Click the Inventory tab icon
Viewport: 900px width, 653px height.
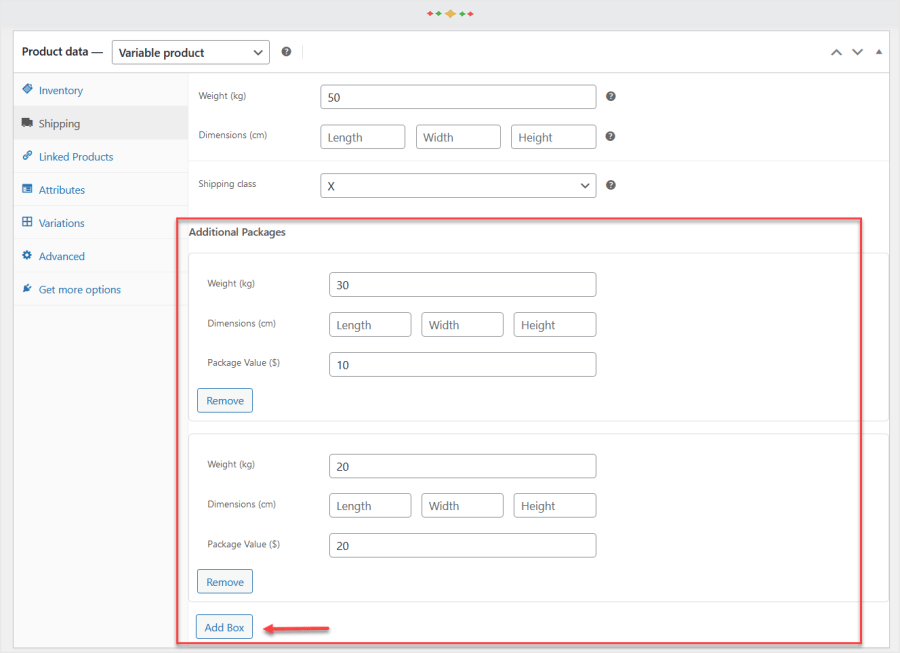pyautogui.click(x=27, y=90)
